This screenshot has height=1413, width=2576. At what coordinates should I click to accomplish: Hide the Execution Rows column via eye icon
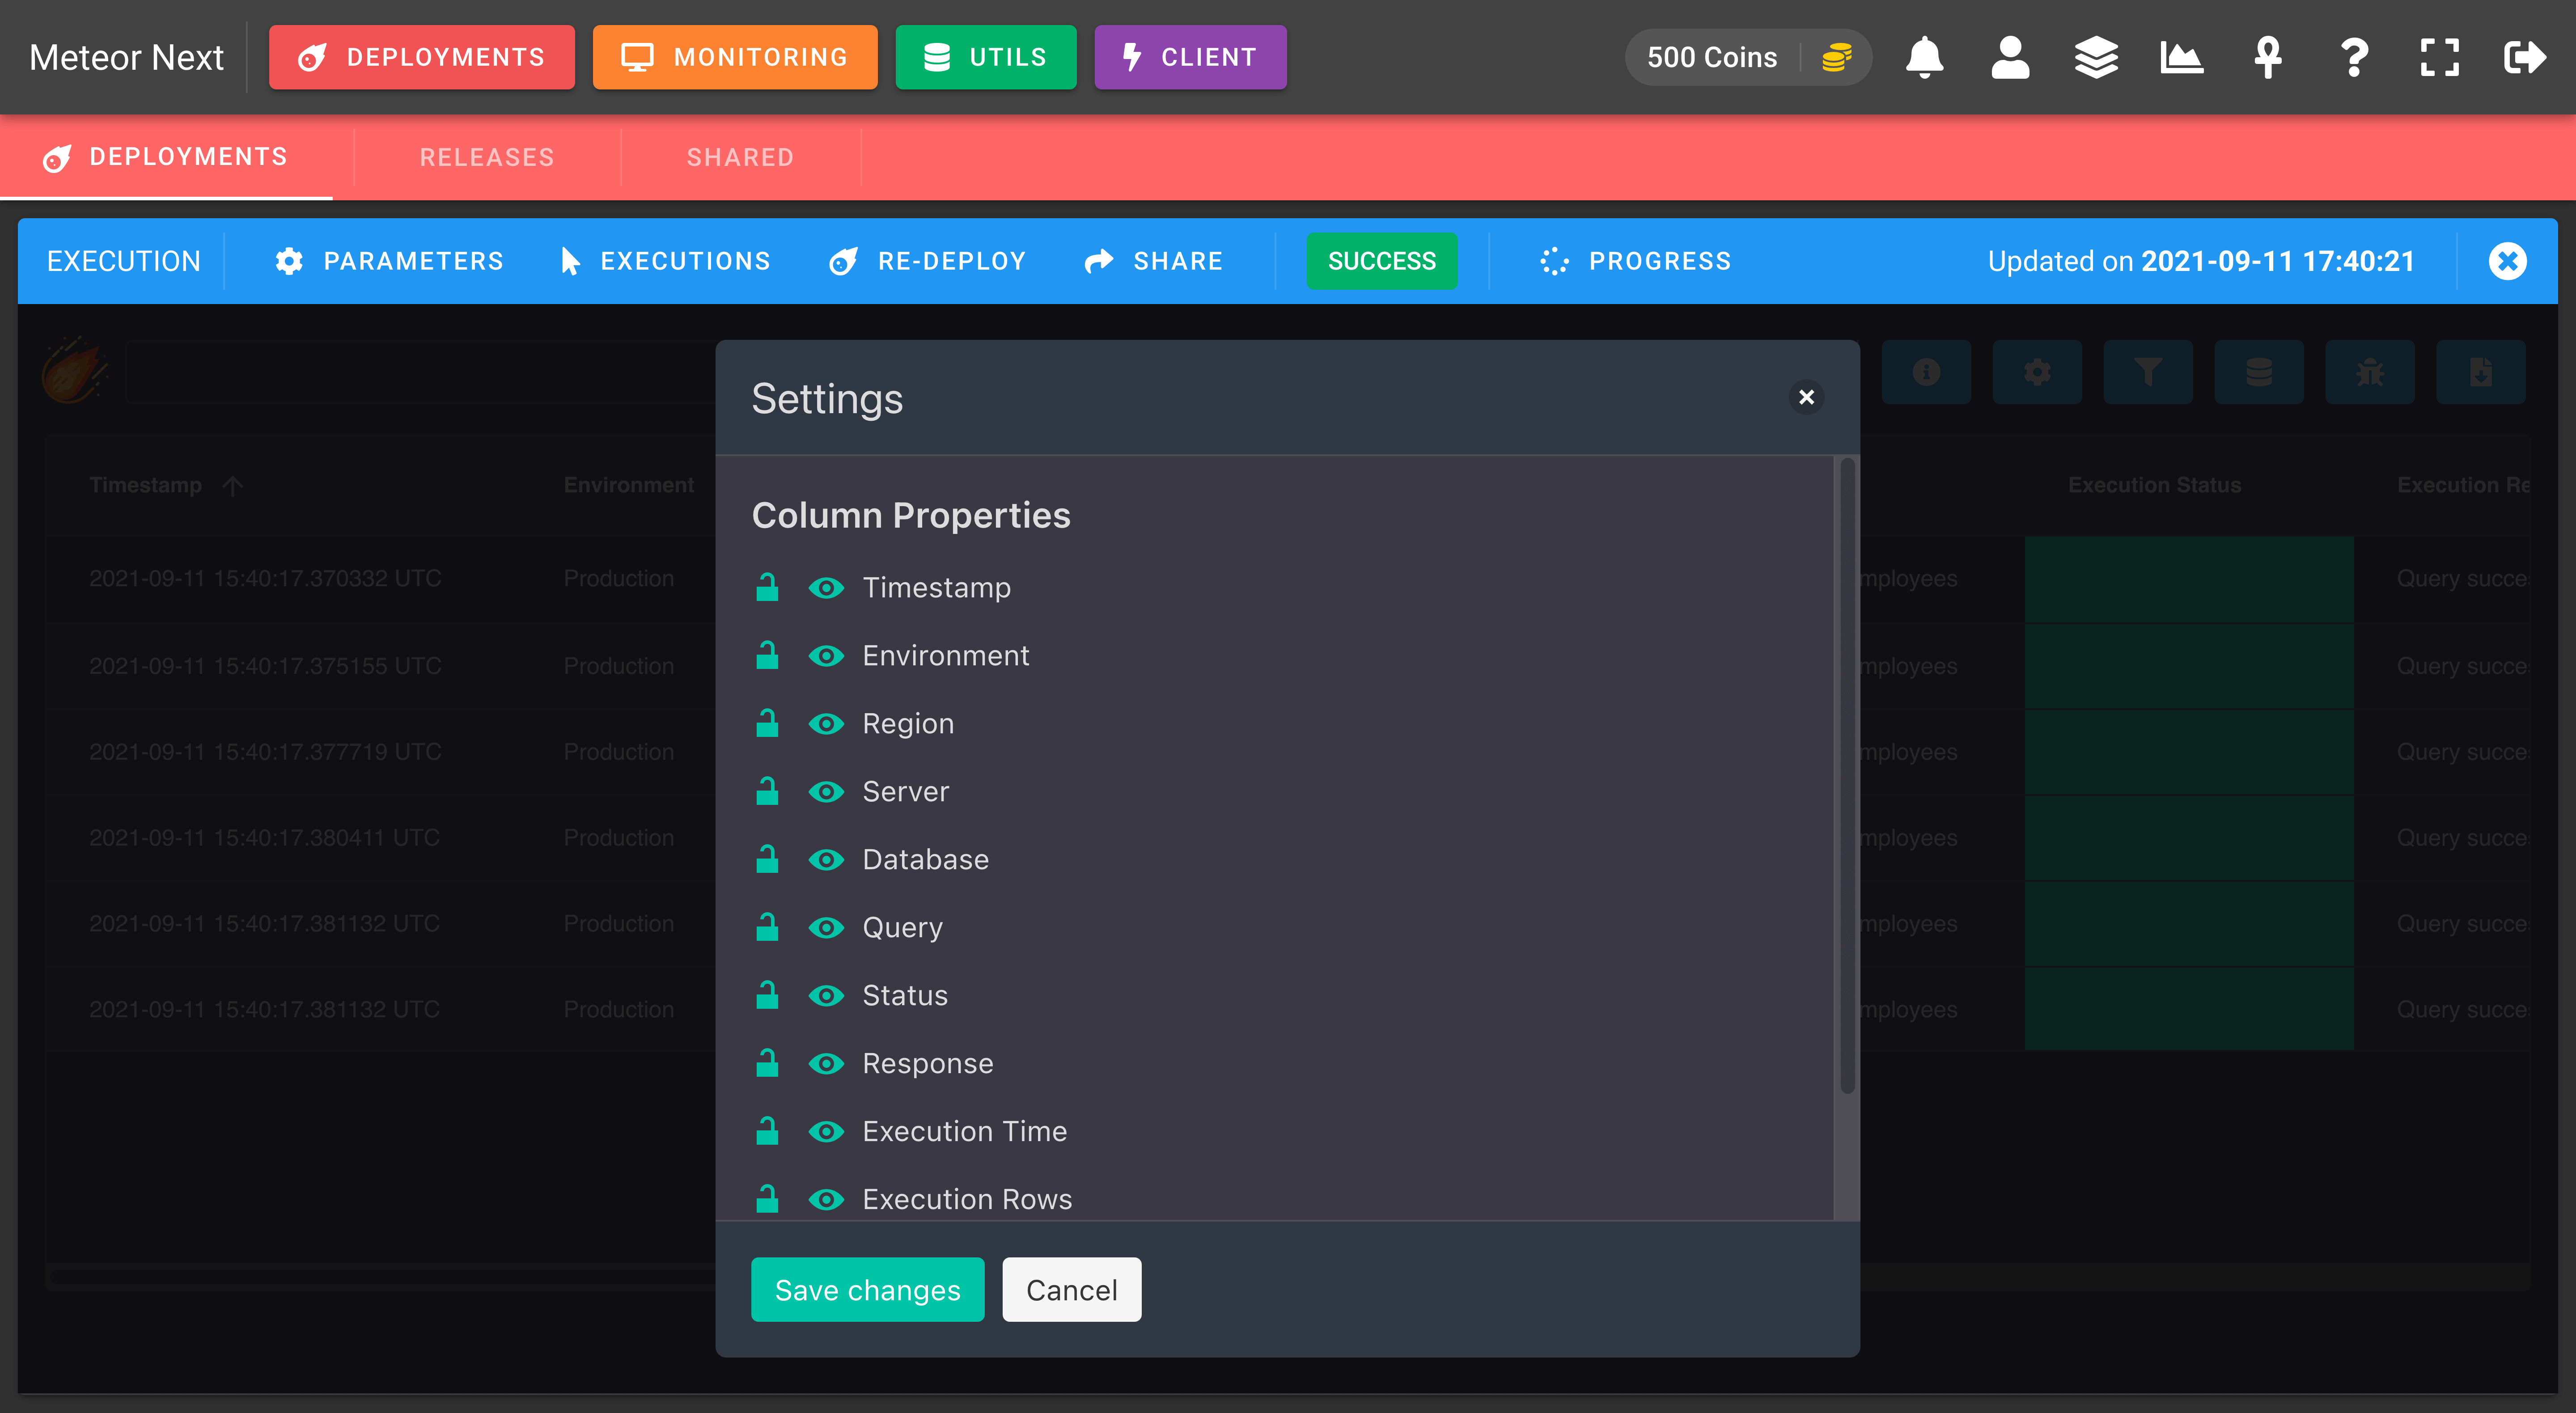[x=826, y=1200]
